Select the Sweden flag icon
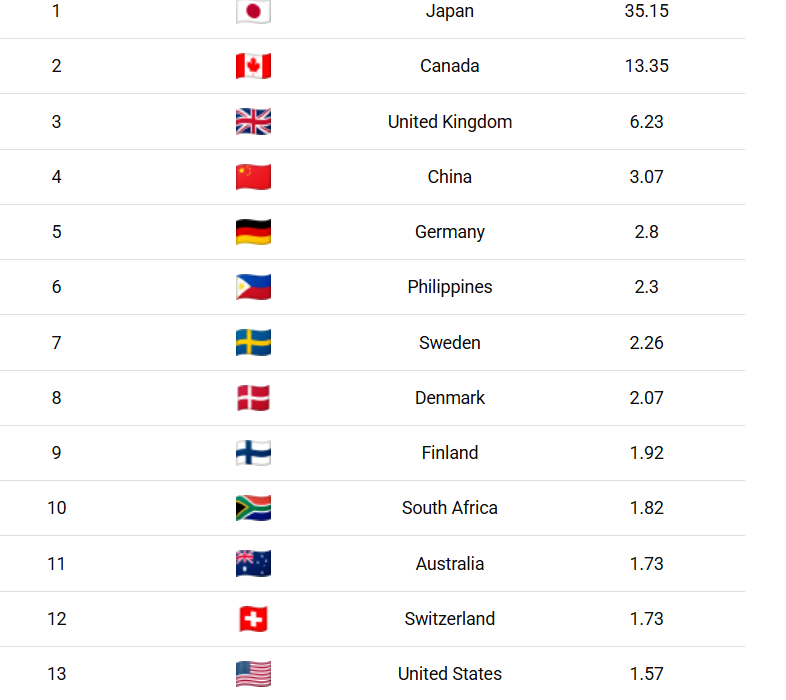Image resolution: width=786 pixels, height=700 pixels. tap(253, 343)
